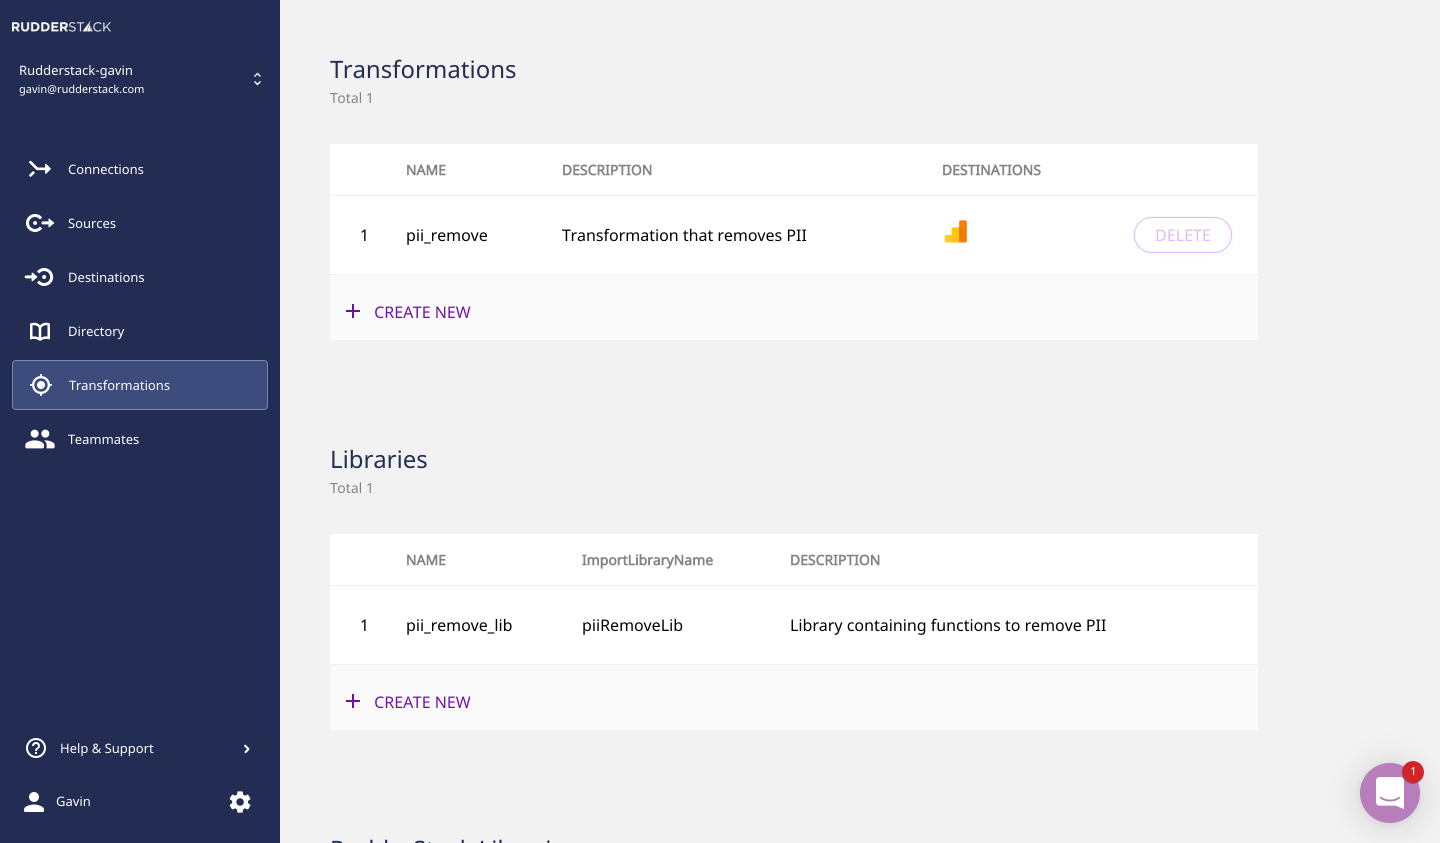
Task: Click the Teammates people icon
Action: pyautogui.click(x=40, y=439)
